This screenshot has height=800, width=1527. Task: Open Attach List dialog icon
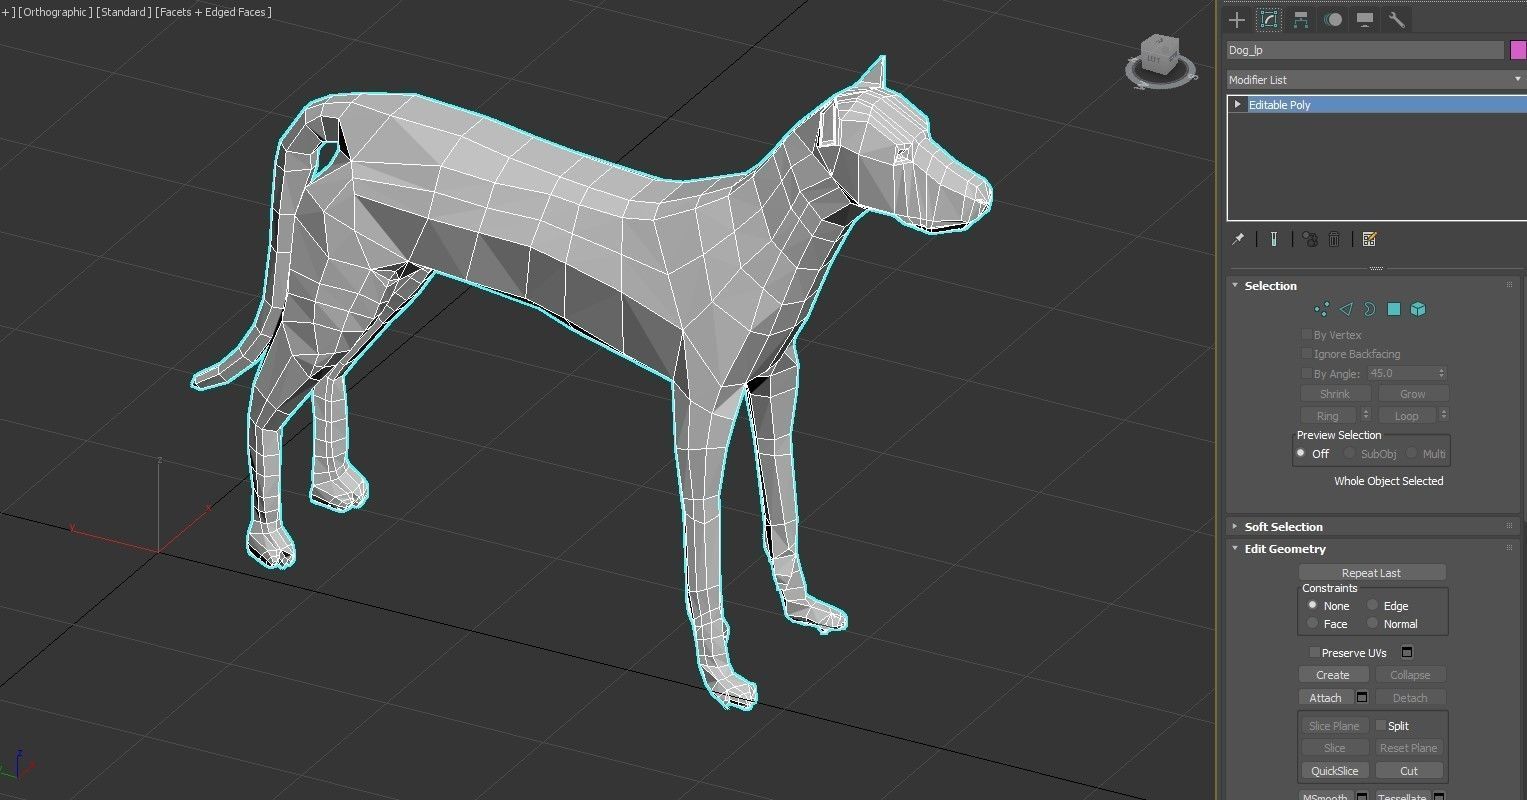pyautogui.click(x=1362, y=697)
